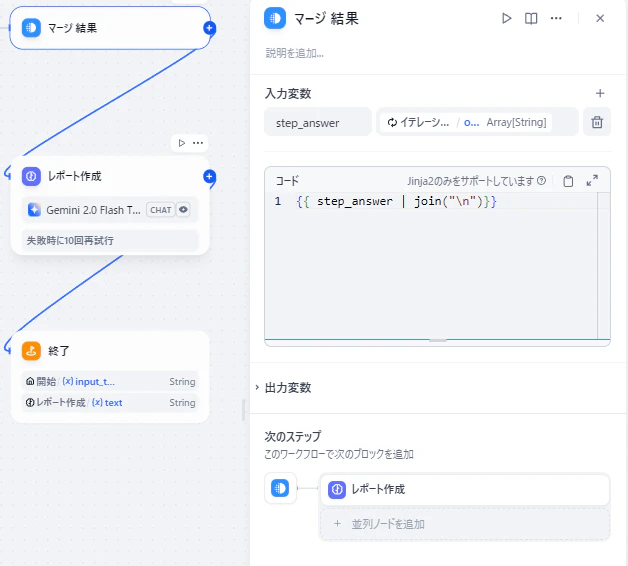628x566 pixels.
Task: Click the レポート作成 LLM node icon
Action: [31, 176]
